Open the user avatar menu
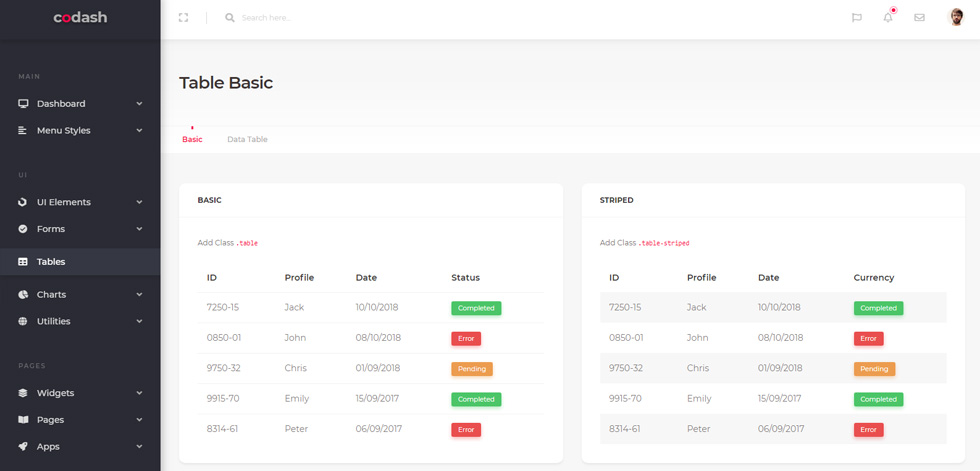980x471 pixels. pyautogui.click(x=956, y=17)
